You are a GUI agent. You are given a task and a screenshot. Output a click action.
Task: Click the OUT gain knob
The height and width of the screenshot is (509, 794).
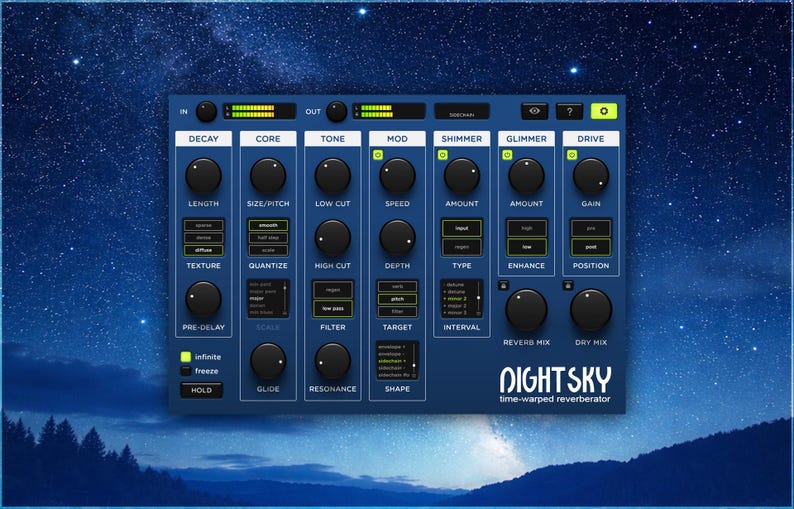pyautogui.click(x=336, y=111)
